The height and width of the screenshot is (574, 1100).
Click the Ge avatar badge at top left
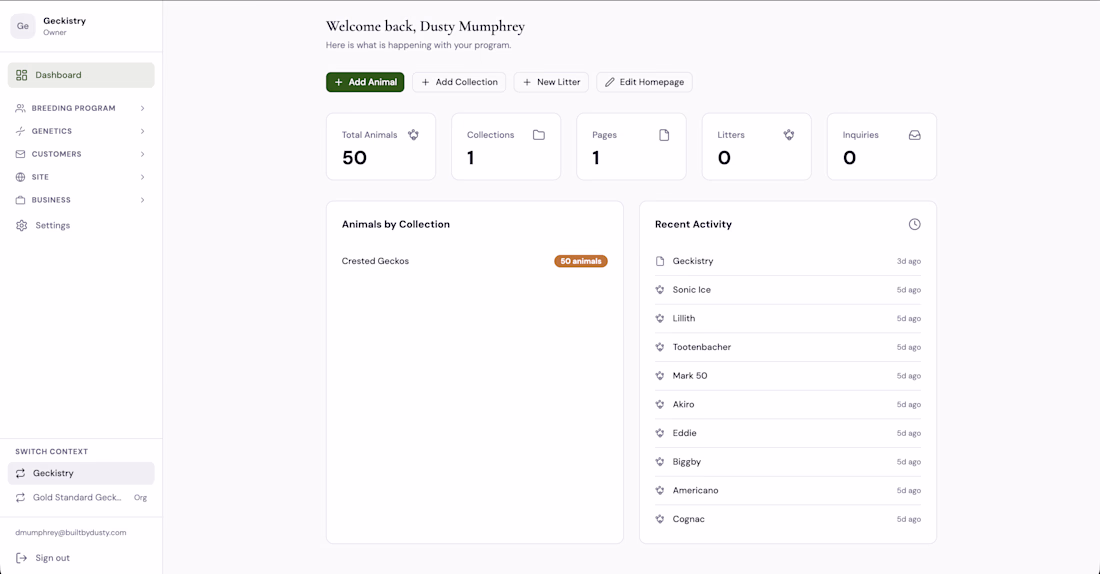[22, 26]
